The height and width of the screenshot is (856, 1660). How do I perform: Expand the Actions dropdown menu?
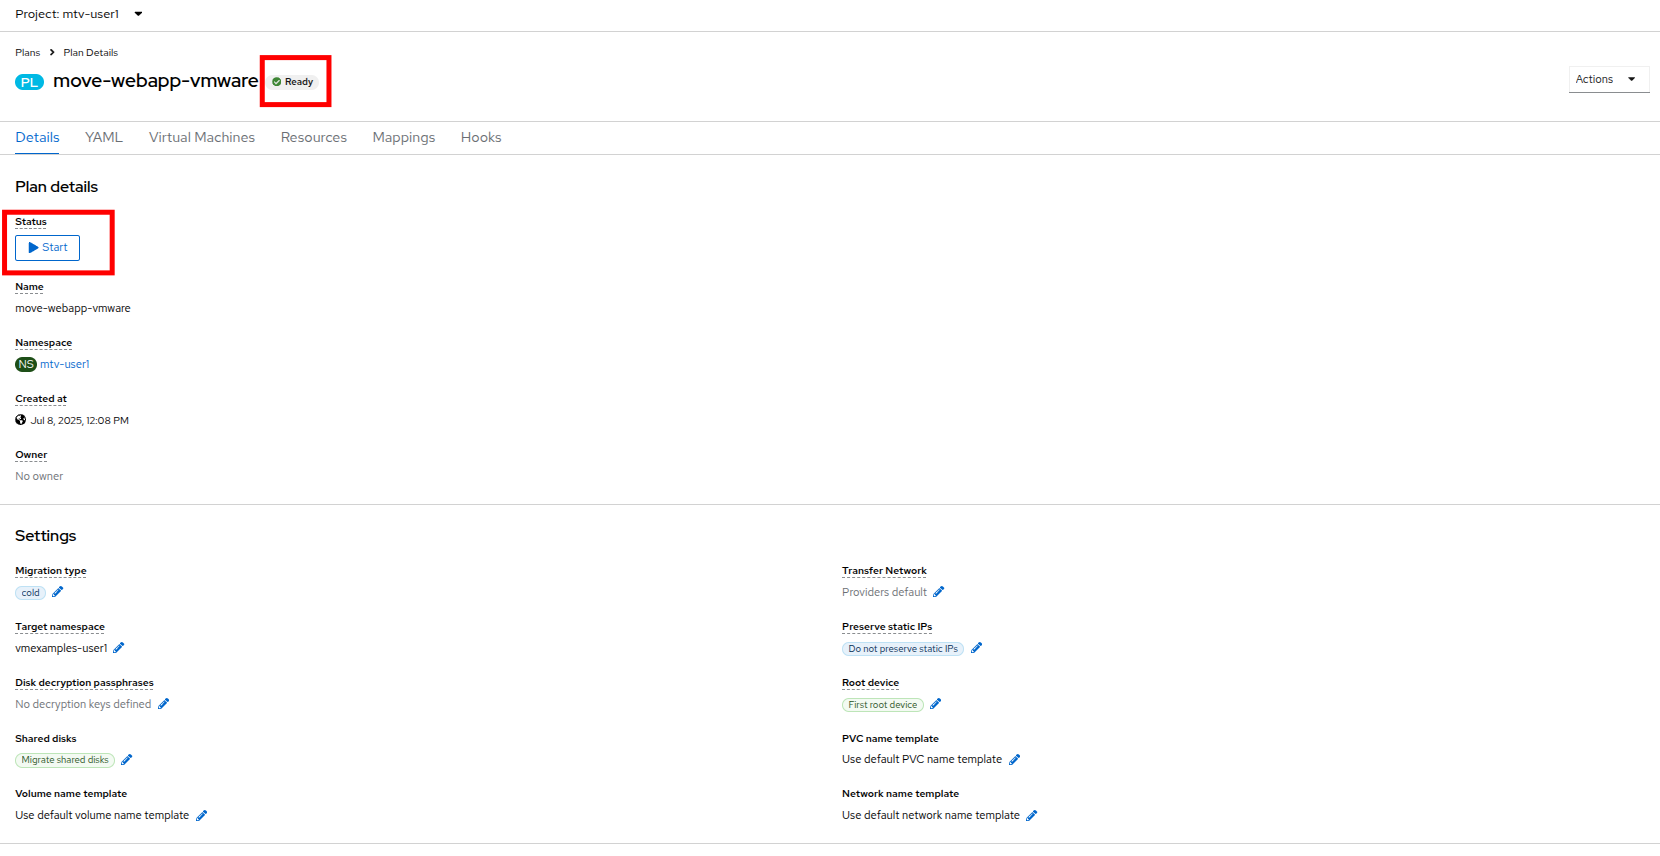click(1607, 79)
